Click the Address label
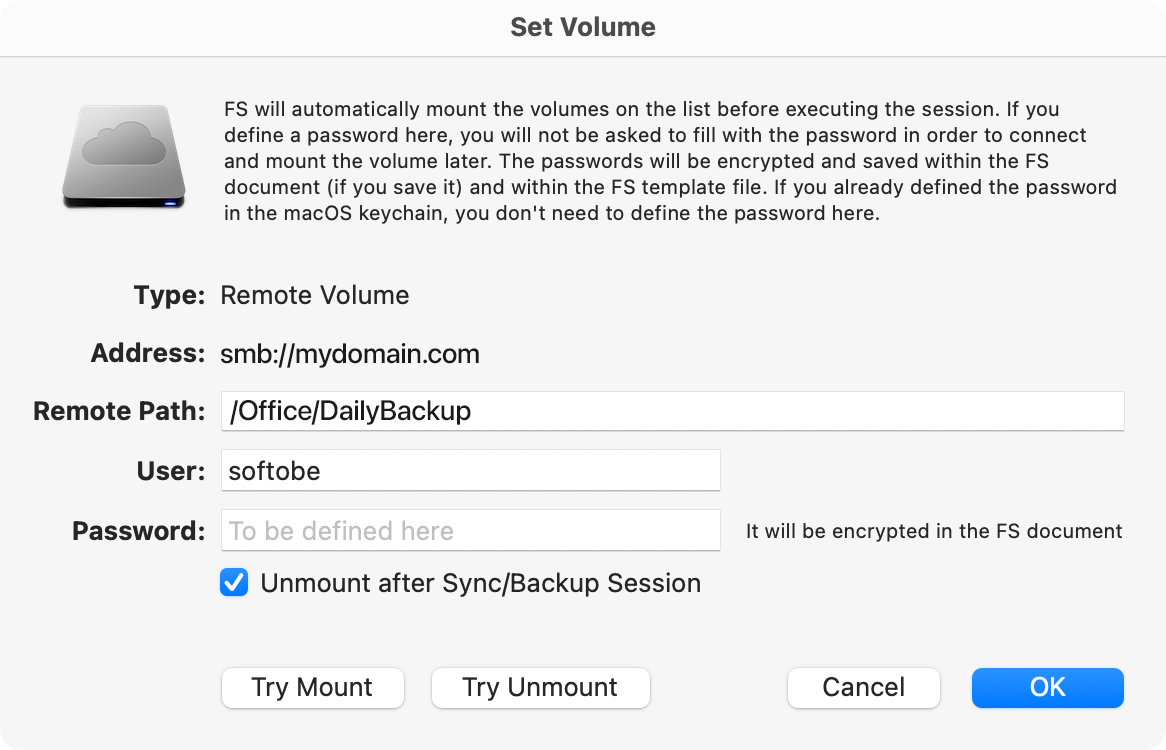 pyautogui.click(x=147, y=353)
